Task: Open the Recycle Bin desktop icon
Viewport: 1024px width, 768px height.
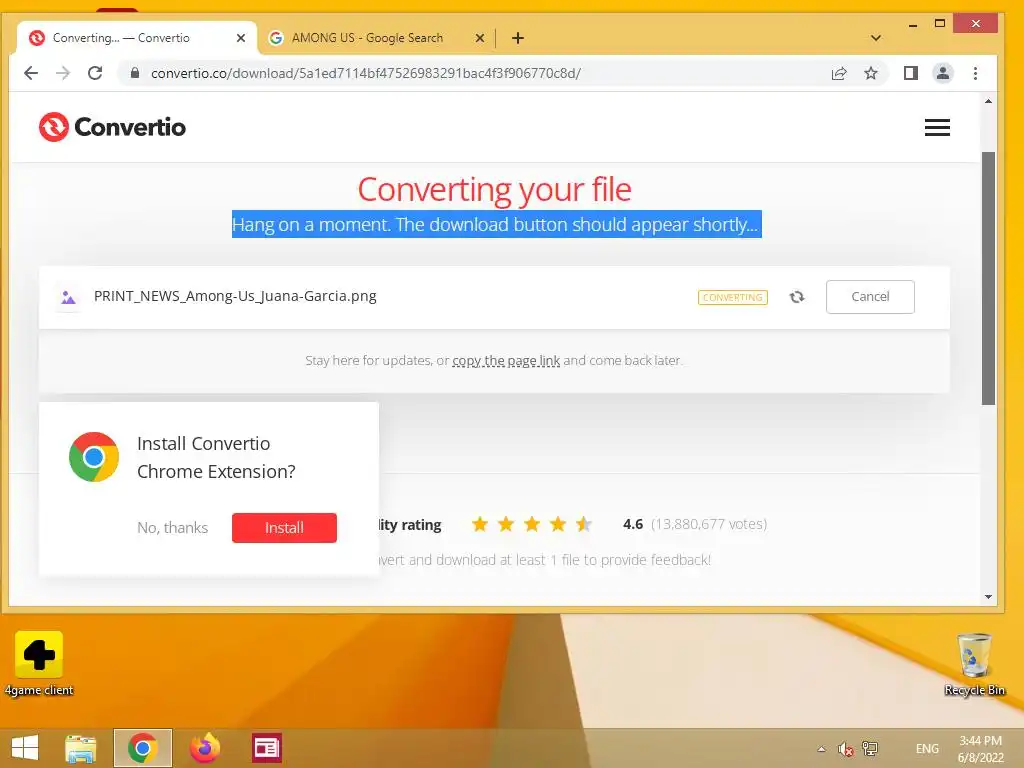Action: tap(974, 664)
